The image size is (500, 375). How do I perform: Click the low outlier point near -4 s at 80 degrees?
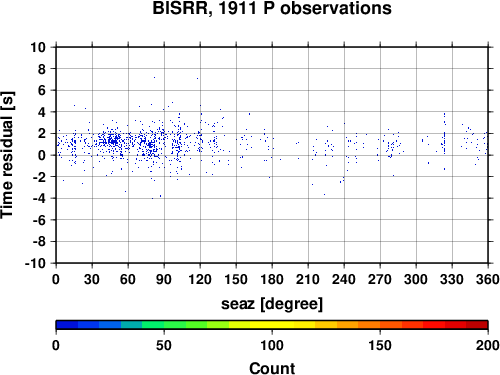pos(152,198)
